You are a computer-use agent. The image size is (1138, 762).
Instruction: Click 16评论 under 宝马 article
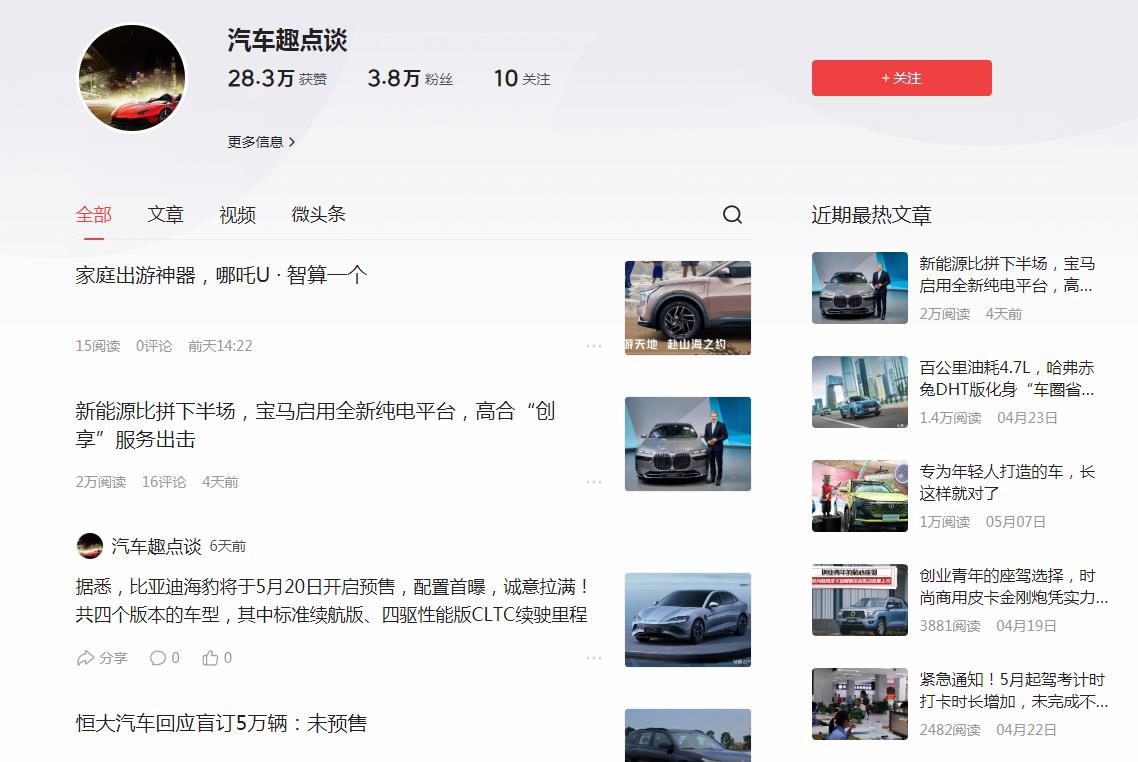(x=164, y=482)
